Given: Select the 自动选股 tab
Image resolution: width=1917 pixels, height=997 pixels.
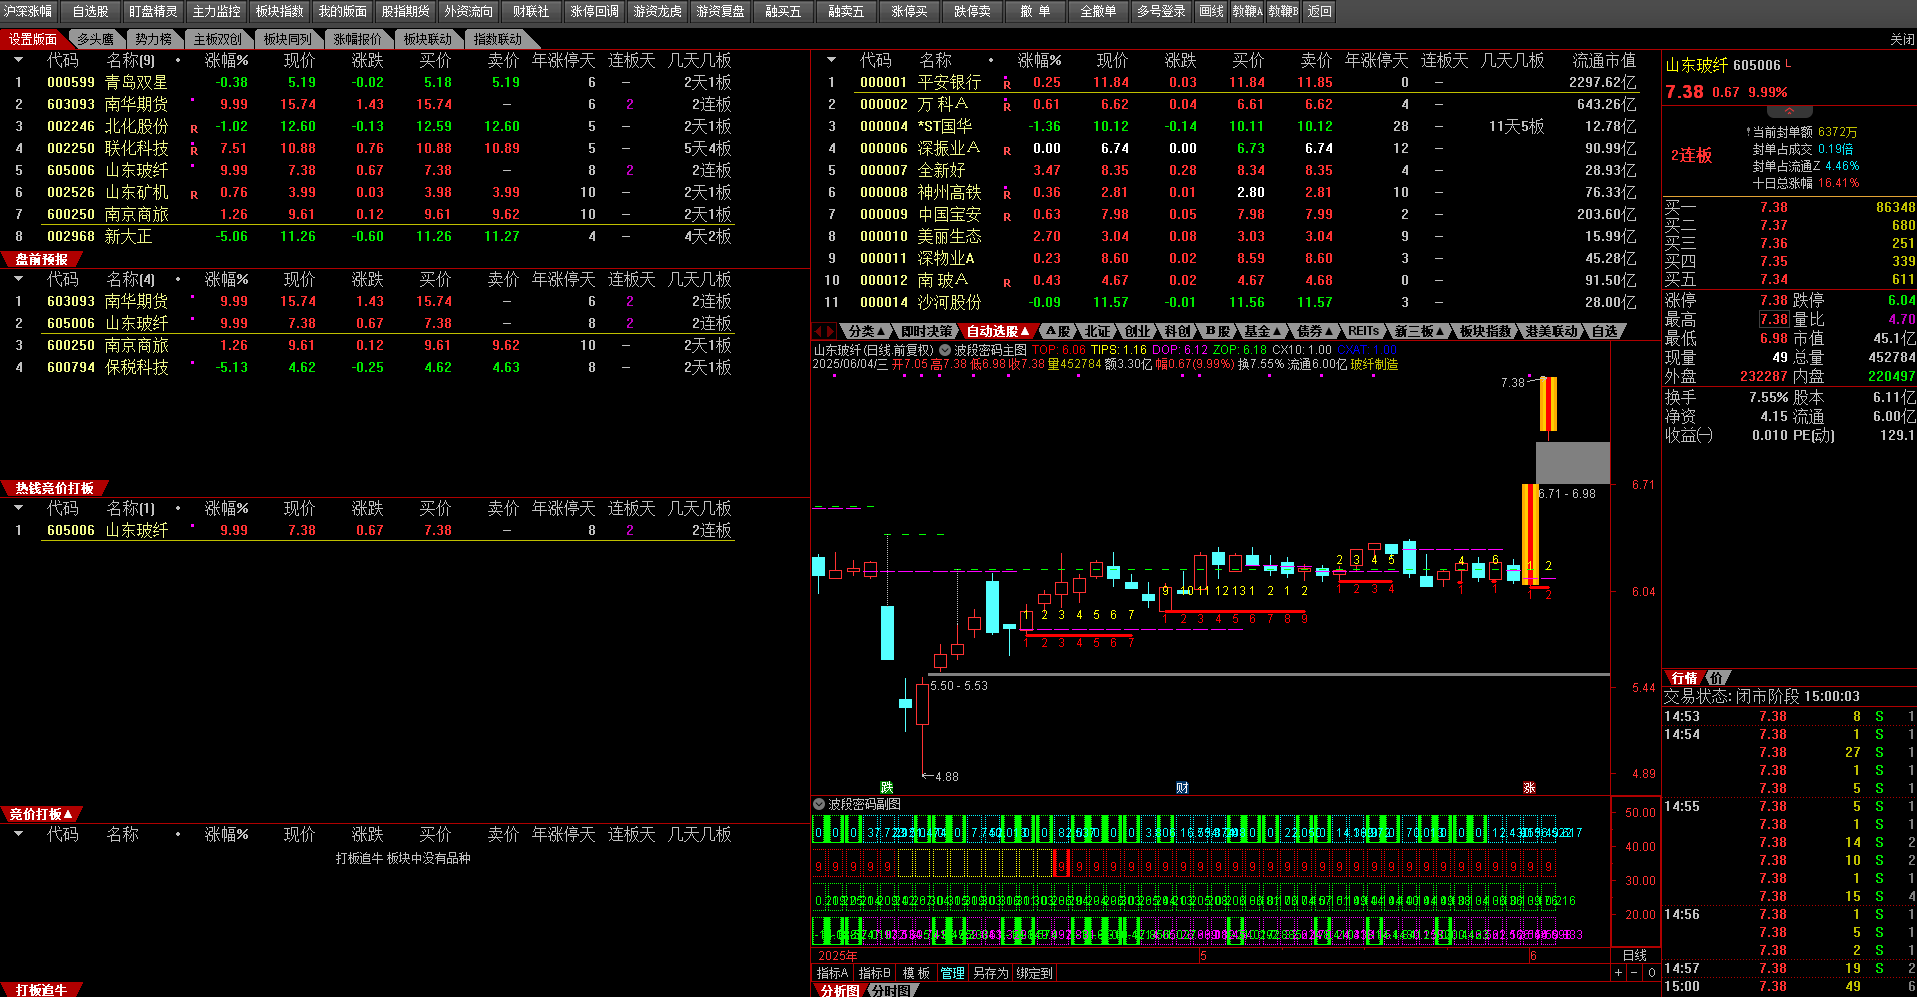Looking at the screenshot, I should tap(997, 331).
